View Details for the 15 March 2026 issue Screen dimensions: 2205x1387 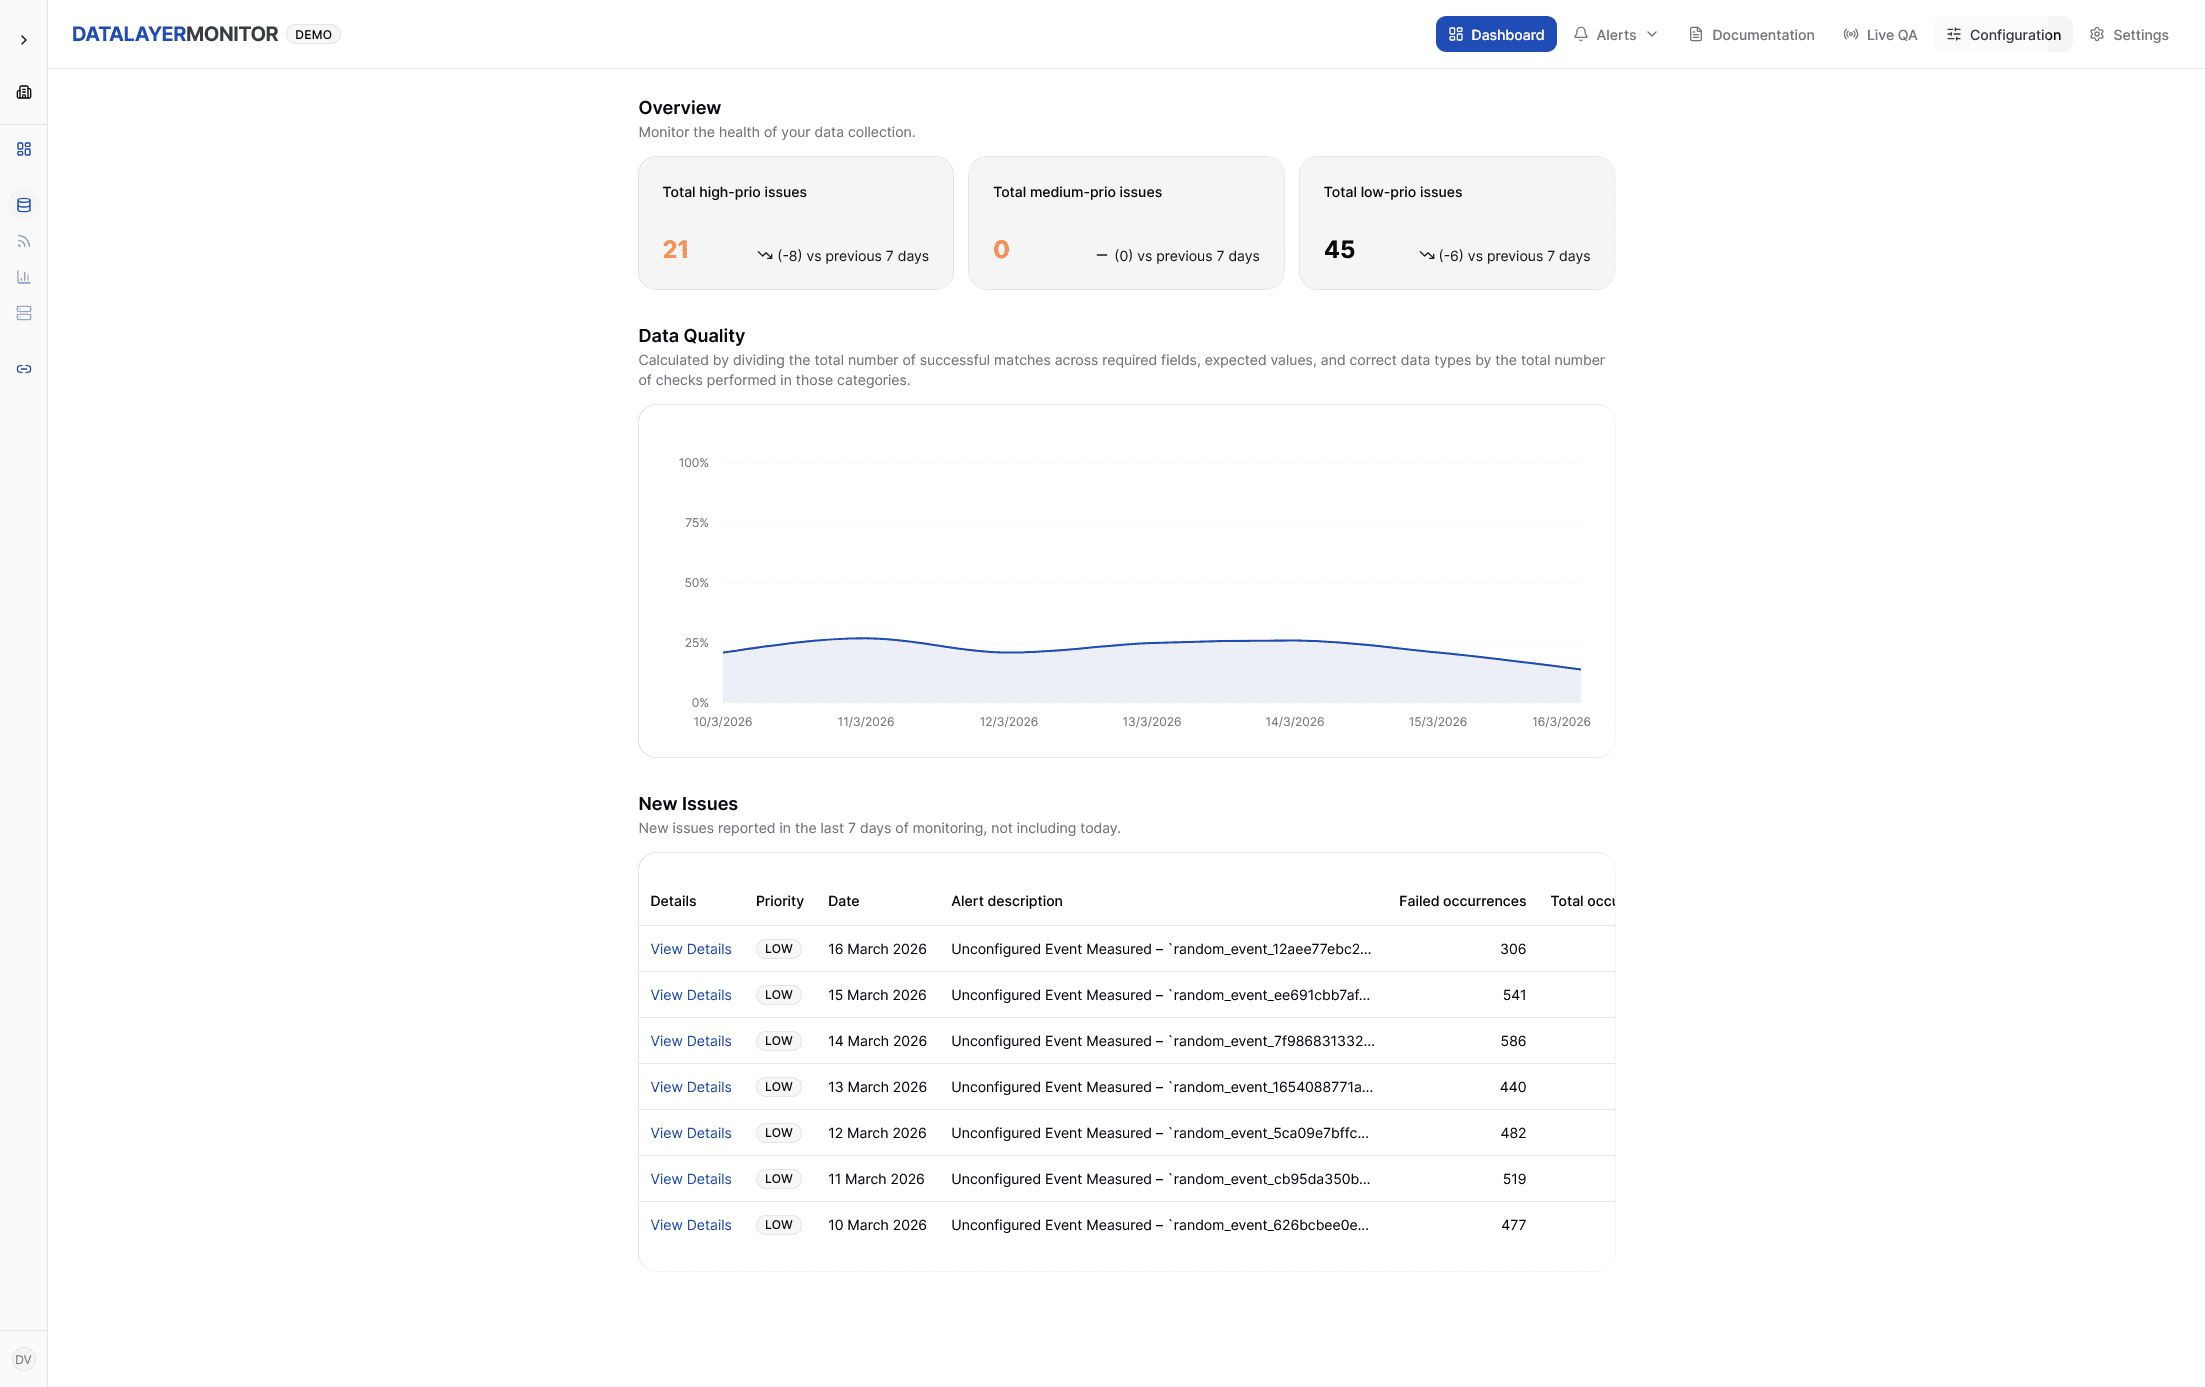(x=691, y=995)
